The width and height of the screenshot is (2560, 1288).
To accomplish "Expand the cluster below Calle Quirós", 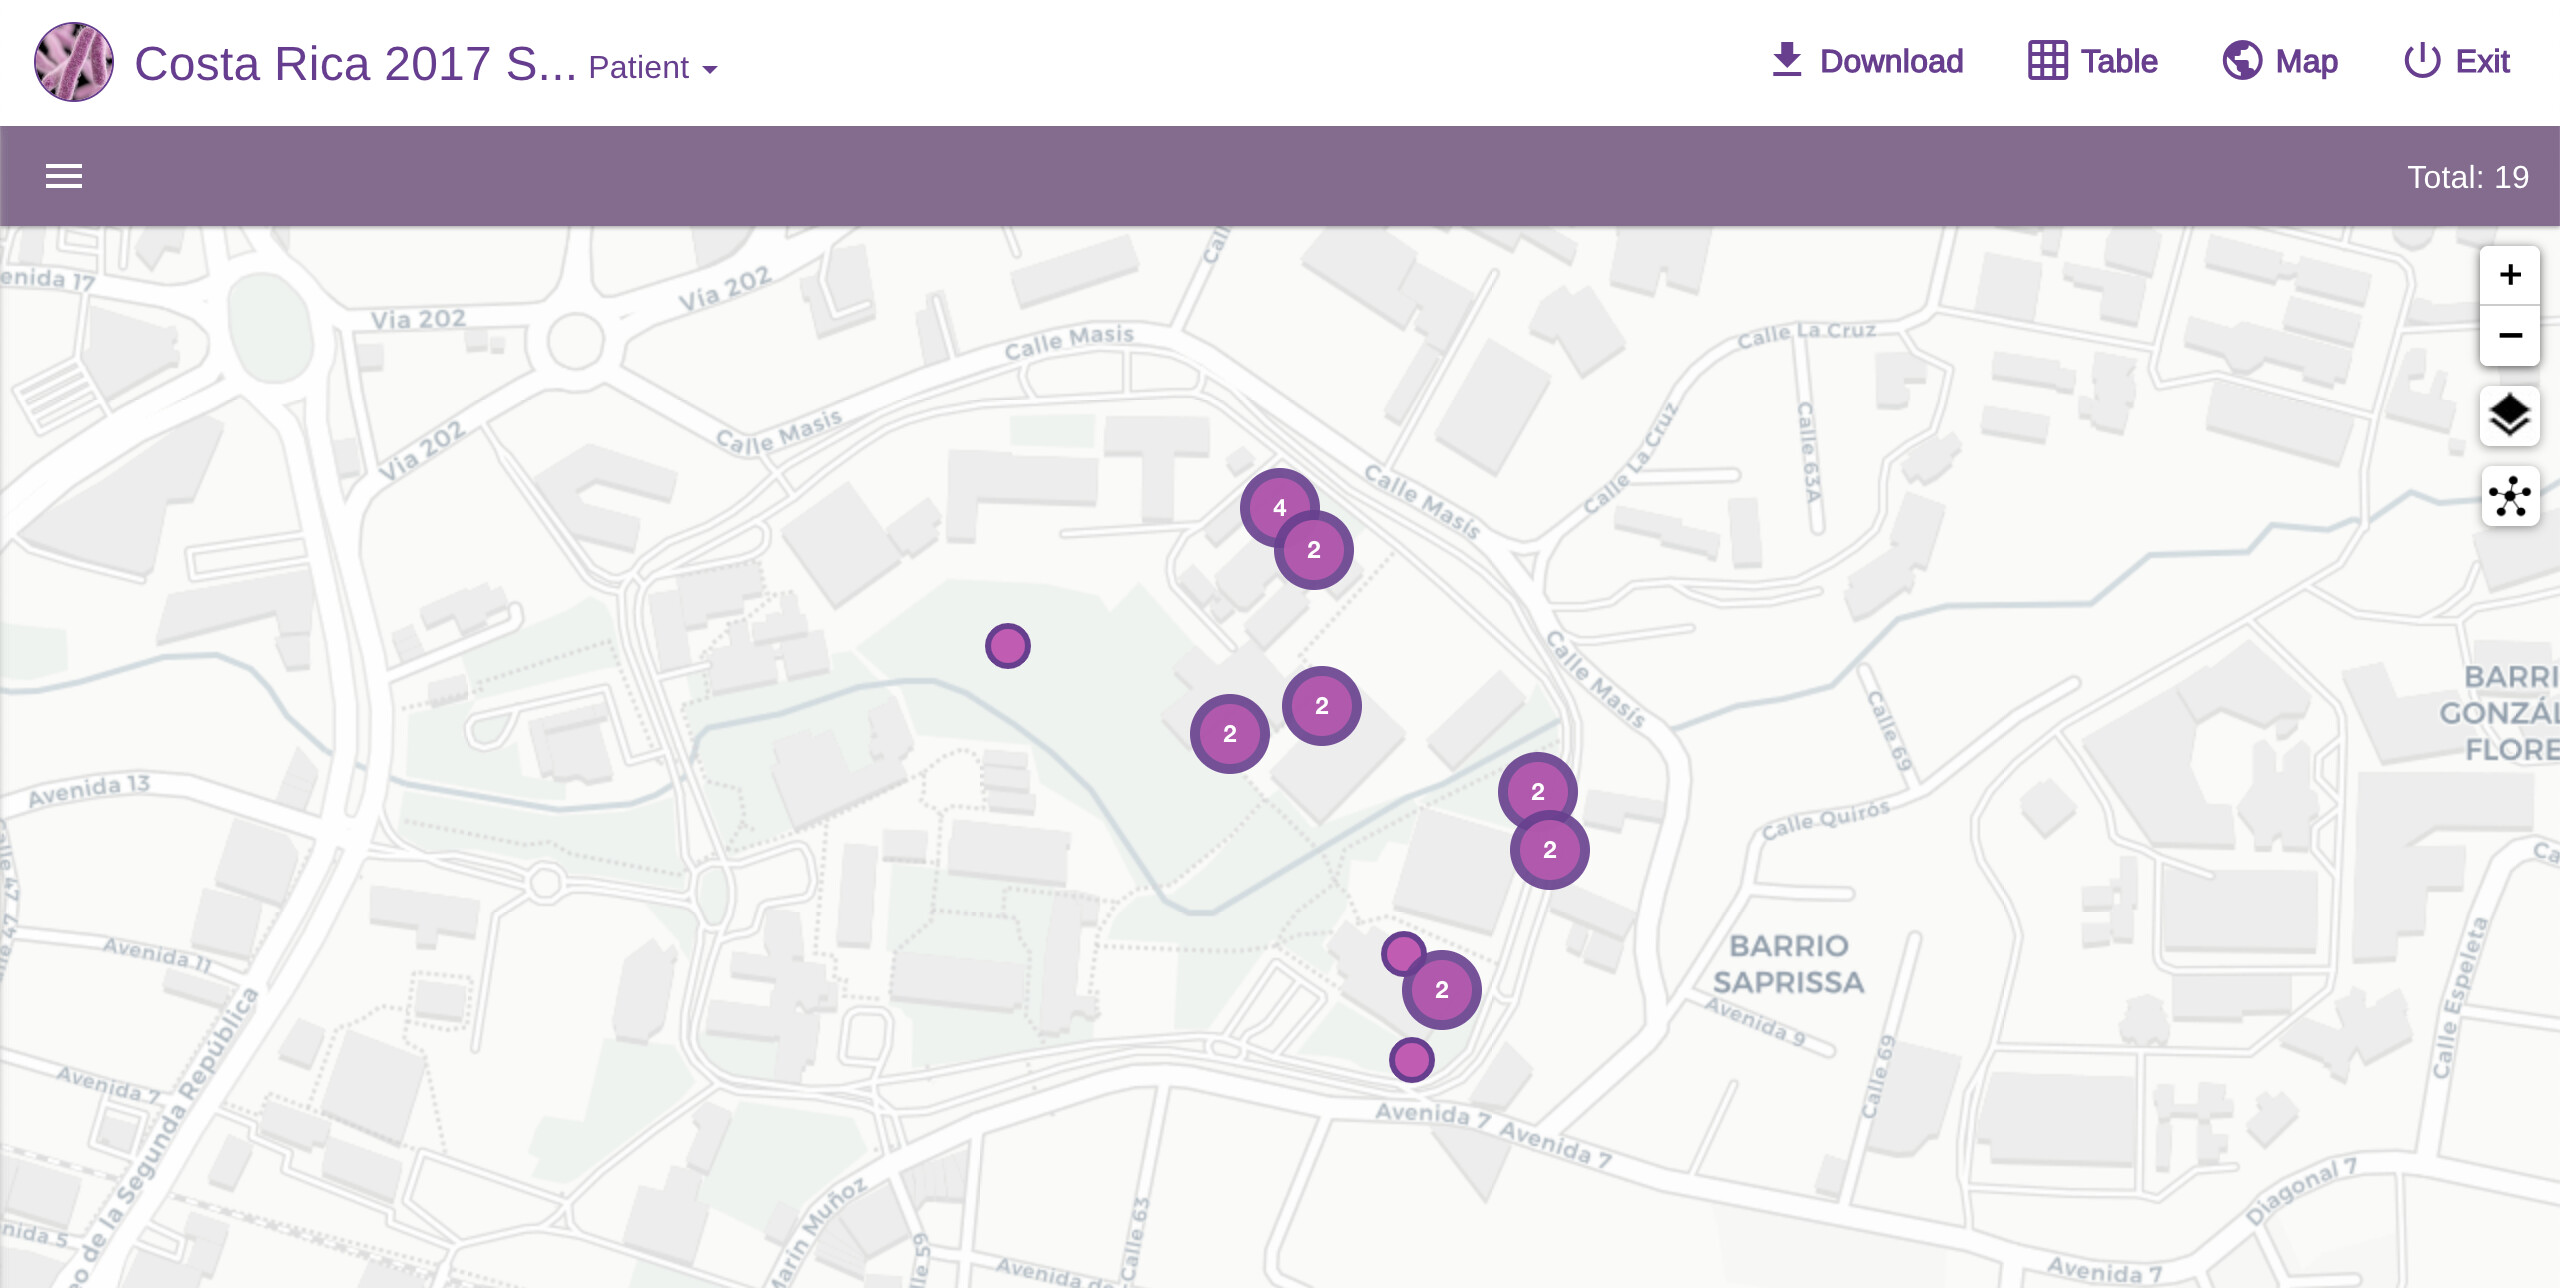I will (1550, 851).
